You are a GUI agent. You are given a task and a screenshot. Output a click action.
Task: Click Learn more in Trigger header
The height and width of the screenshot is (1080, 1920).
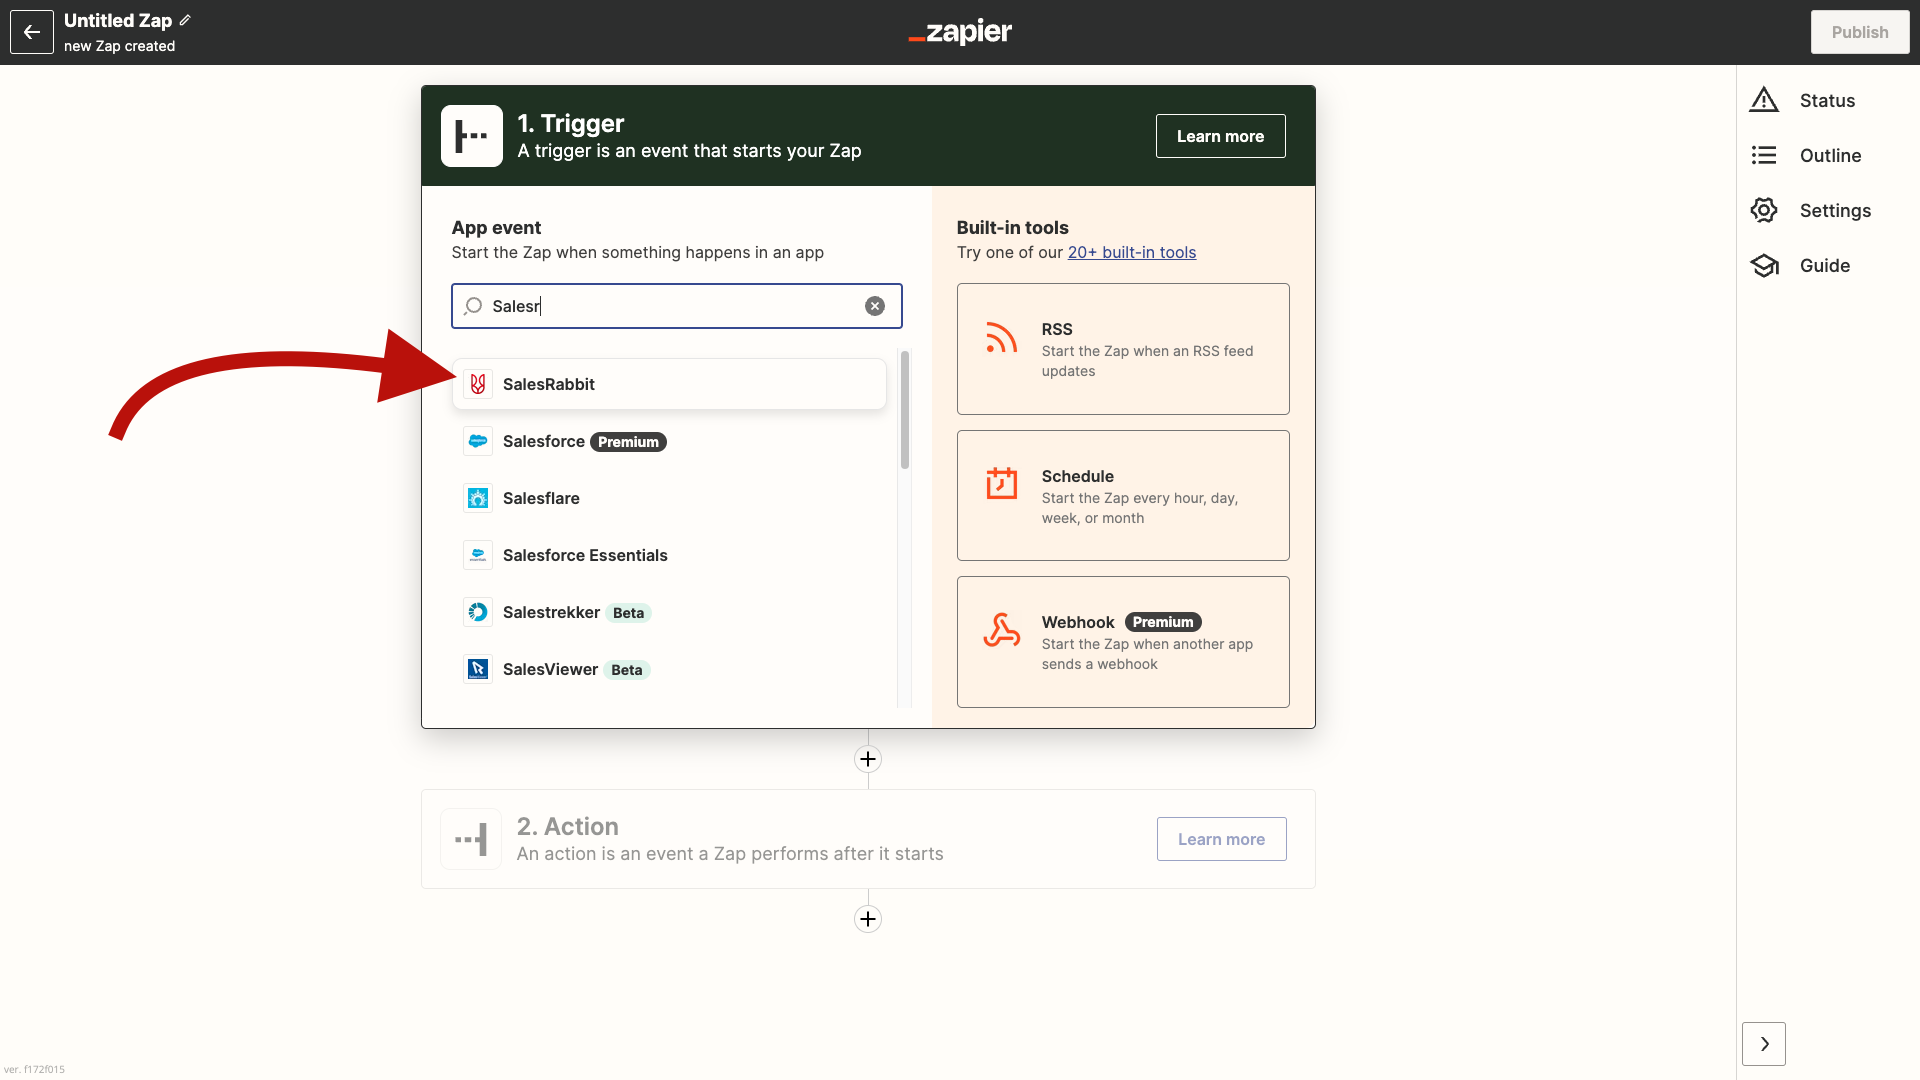[1220, 136]
